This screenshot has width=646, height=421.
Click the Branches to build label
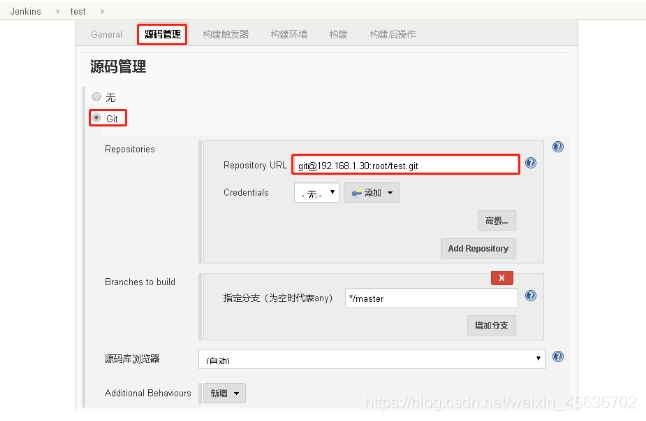click(x=140, y=282)
